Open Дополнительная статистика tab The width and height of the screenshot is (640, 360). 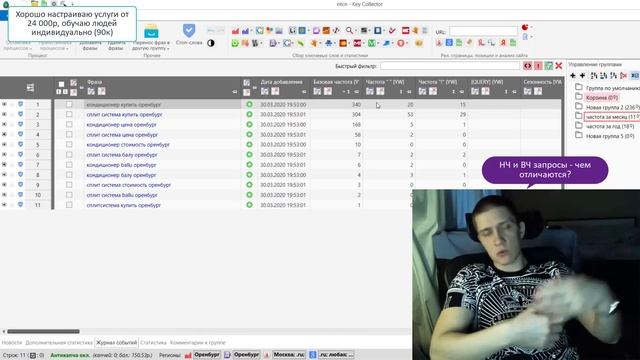click(59, 343)
